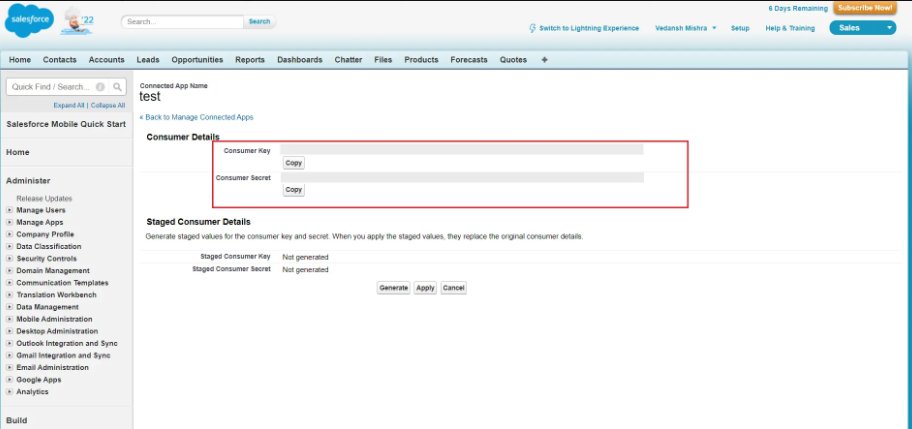This screenshot has height=429, width=912.
Task: Click the '22 release mascot icon
Action: [x=77, y=21]
